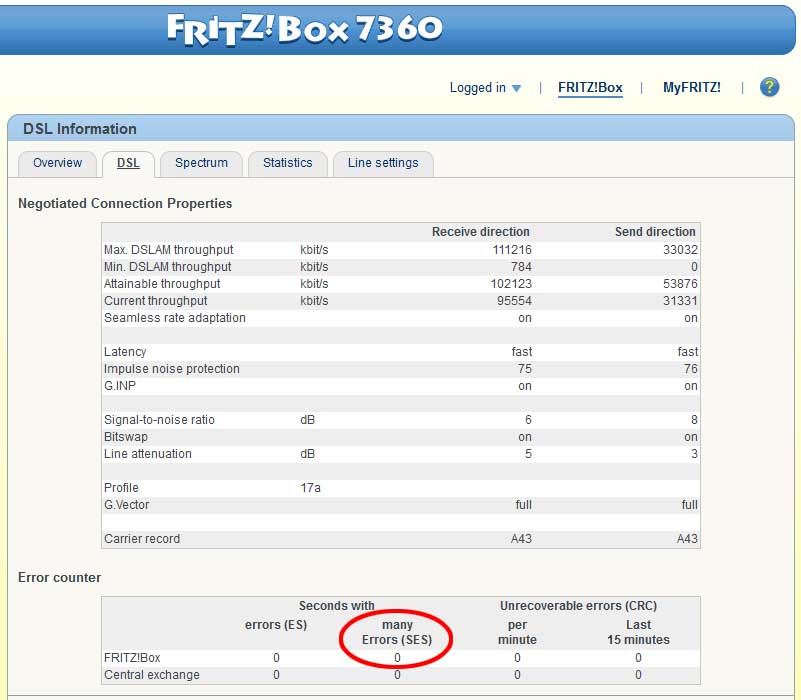The width and height of the screenshot is (801, 700).
Task: Click the Max. DSLAM throughput row label
Action: pyautogui.click(x=169, y=250)
